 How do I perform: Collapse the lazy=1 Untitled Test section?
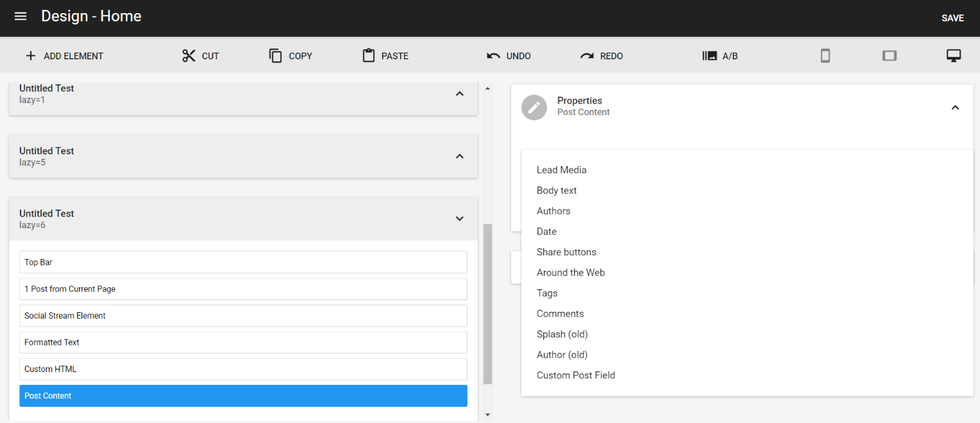459,94
